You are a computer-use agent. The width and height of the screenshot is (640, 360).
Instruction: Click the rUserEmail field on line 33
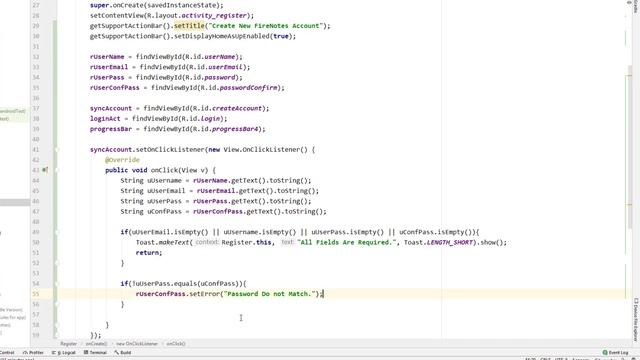[109, 67]
